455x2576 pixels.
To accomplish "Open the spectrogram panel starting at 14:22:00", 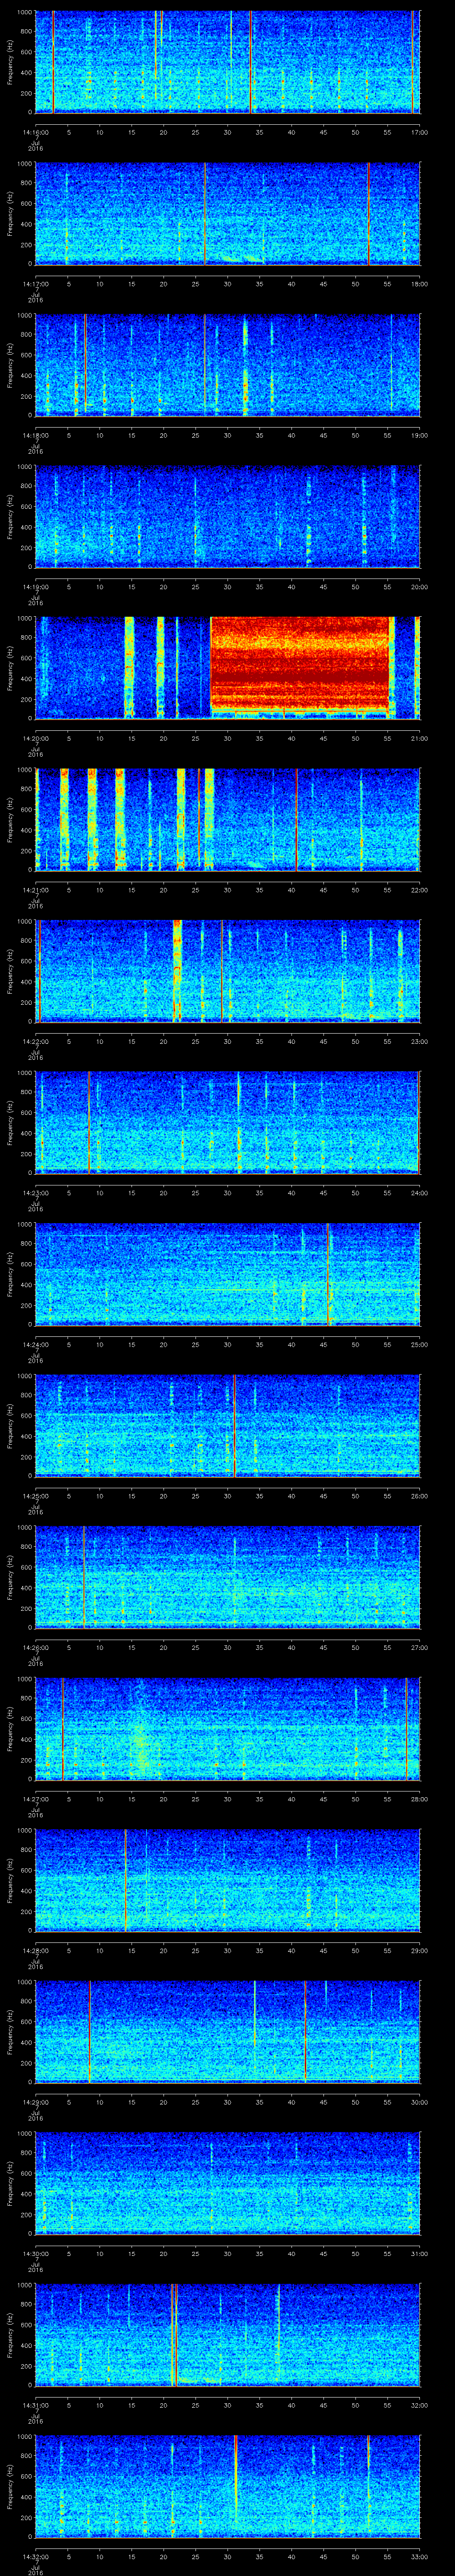I will (x=227, y=971).
